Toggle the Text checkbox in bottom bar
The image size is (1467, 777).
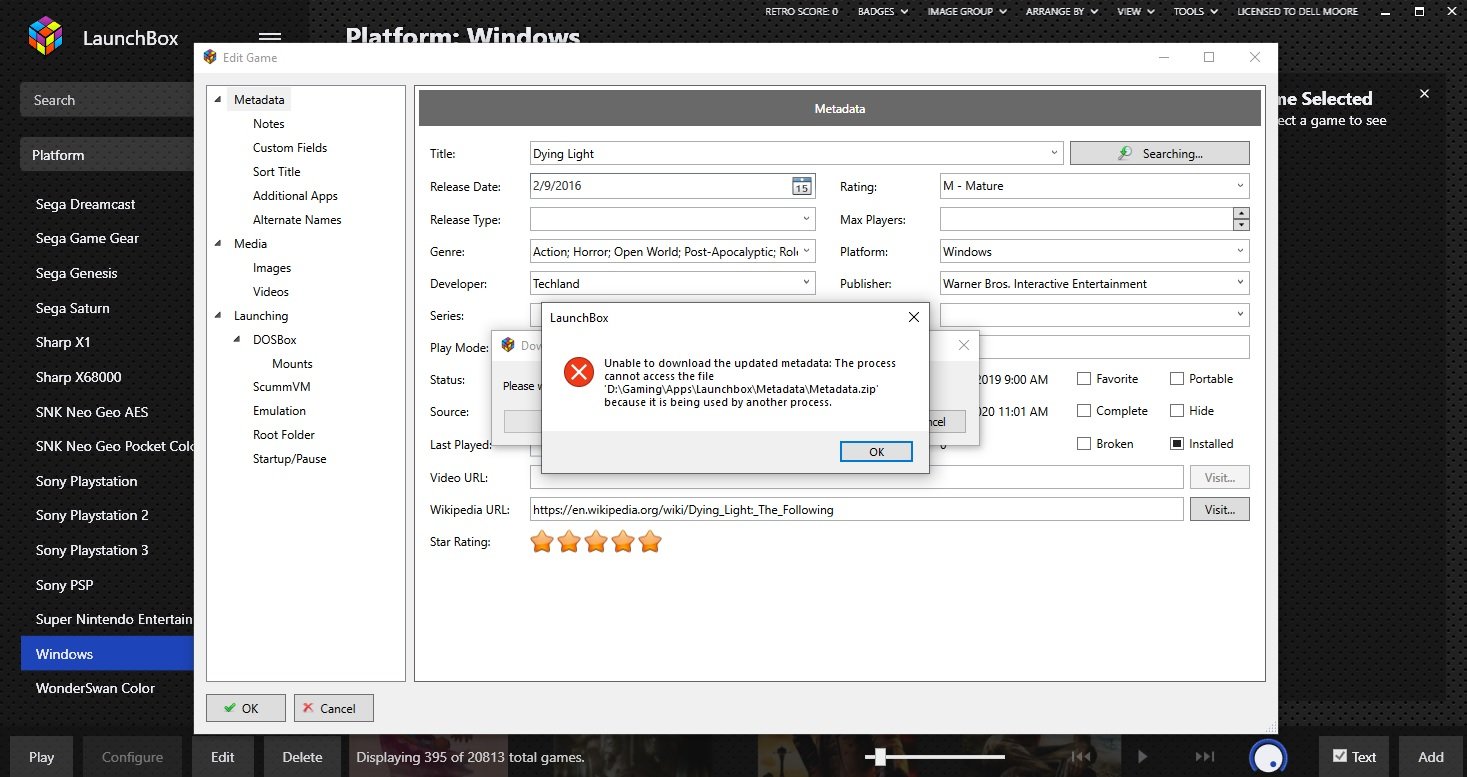coord(1339,756)
